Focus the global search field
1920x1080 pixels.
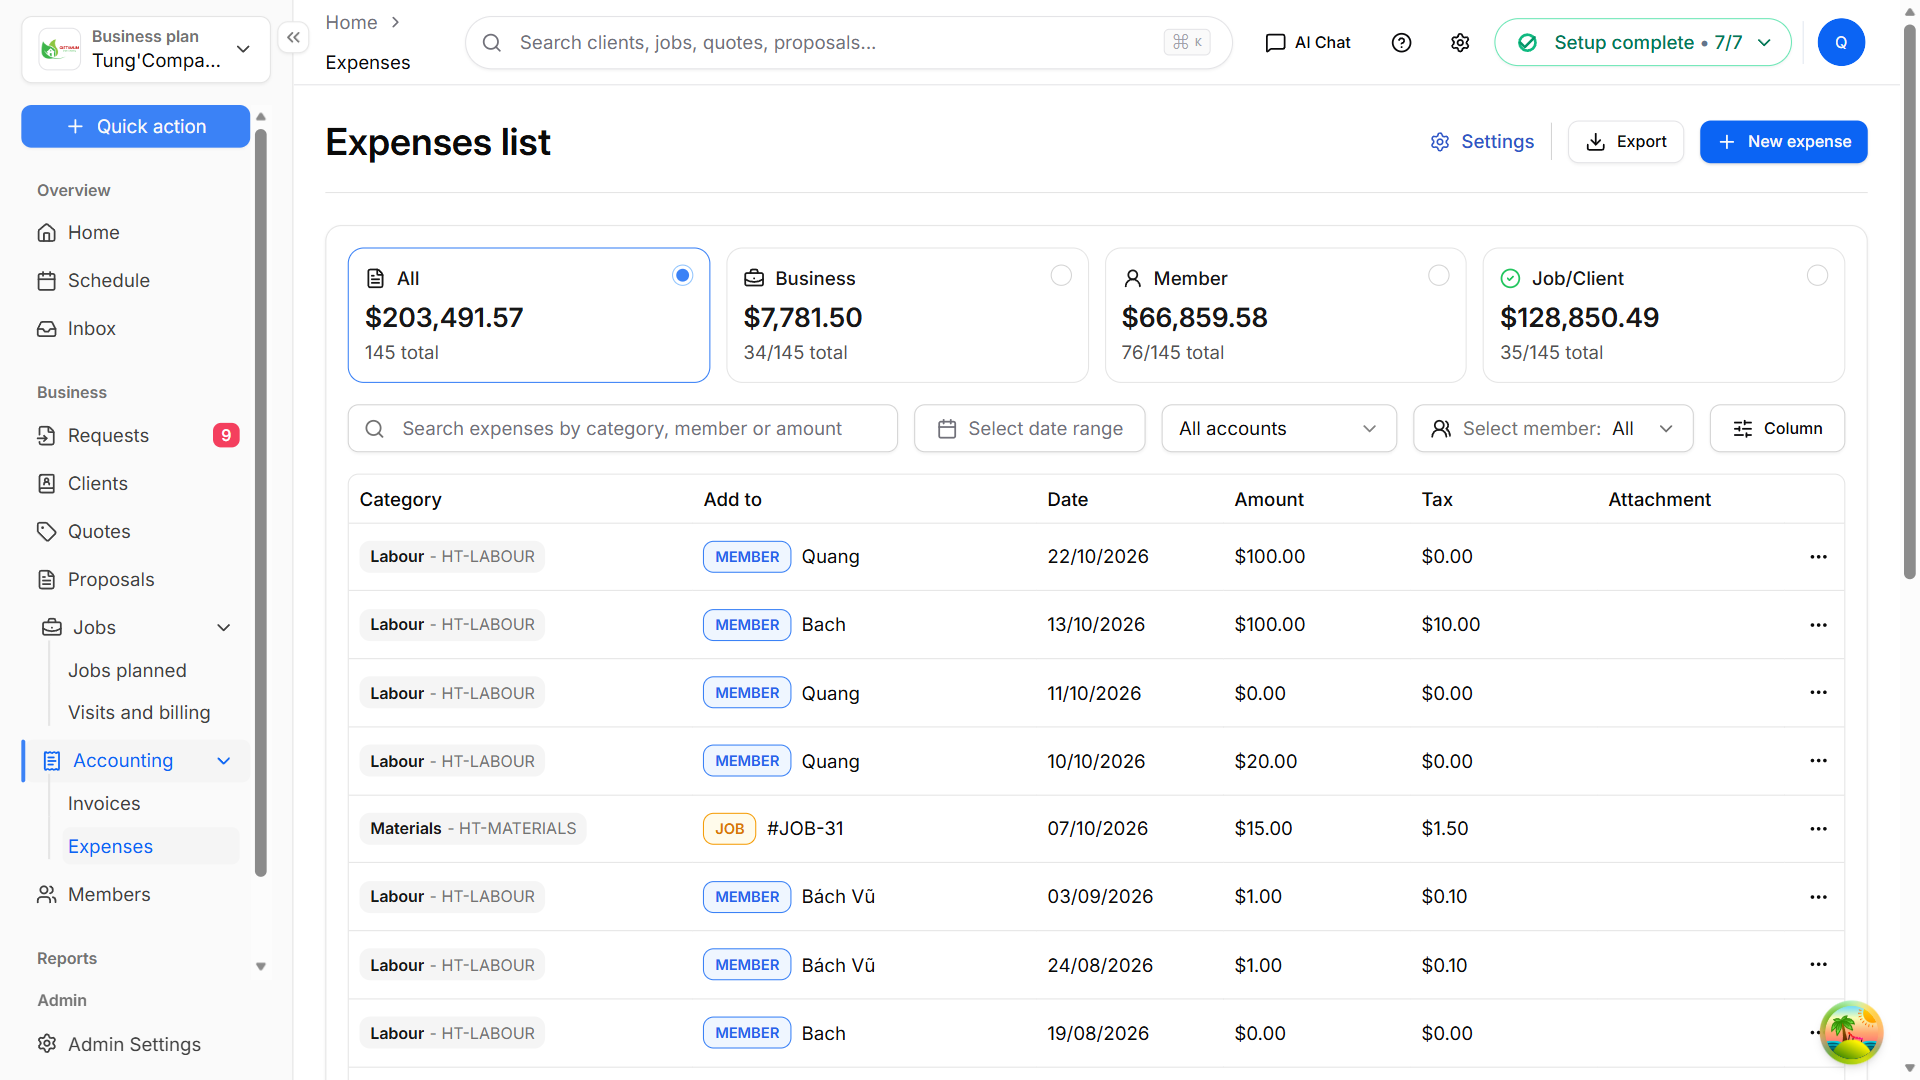pos(848,43)
